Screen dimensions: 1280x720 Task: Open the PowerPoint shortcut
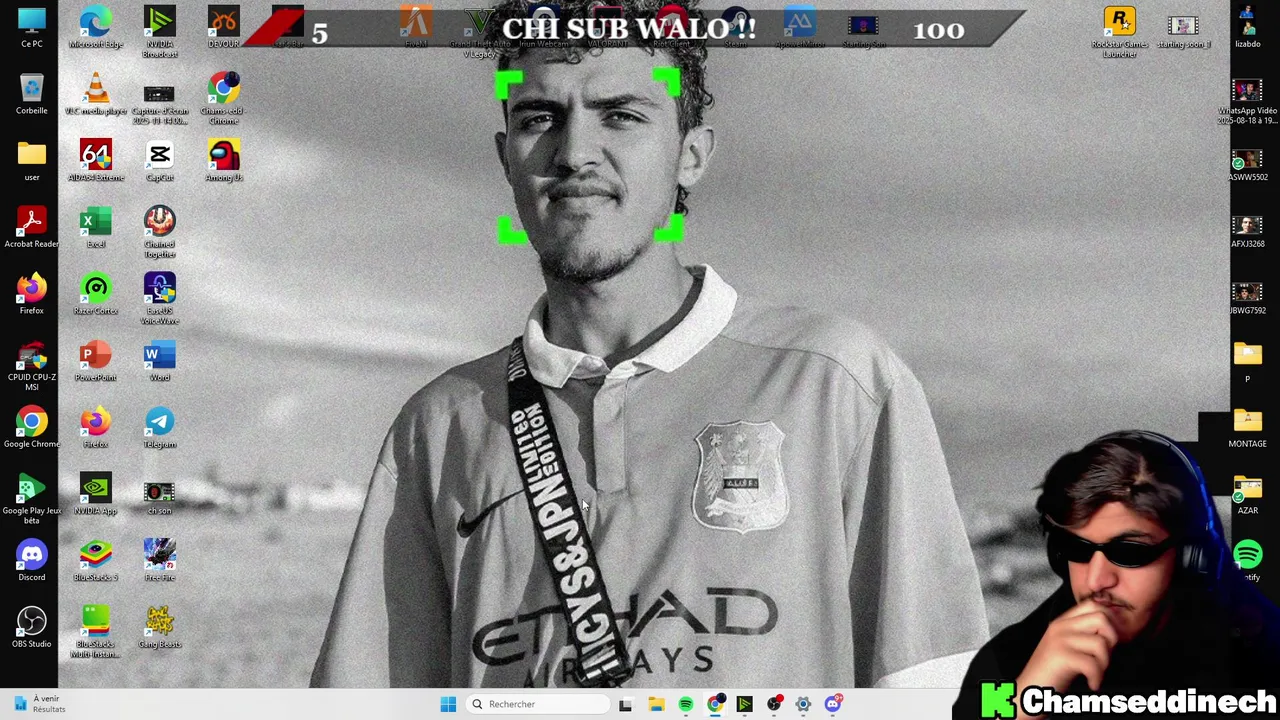(95, 361)
